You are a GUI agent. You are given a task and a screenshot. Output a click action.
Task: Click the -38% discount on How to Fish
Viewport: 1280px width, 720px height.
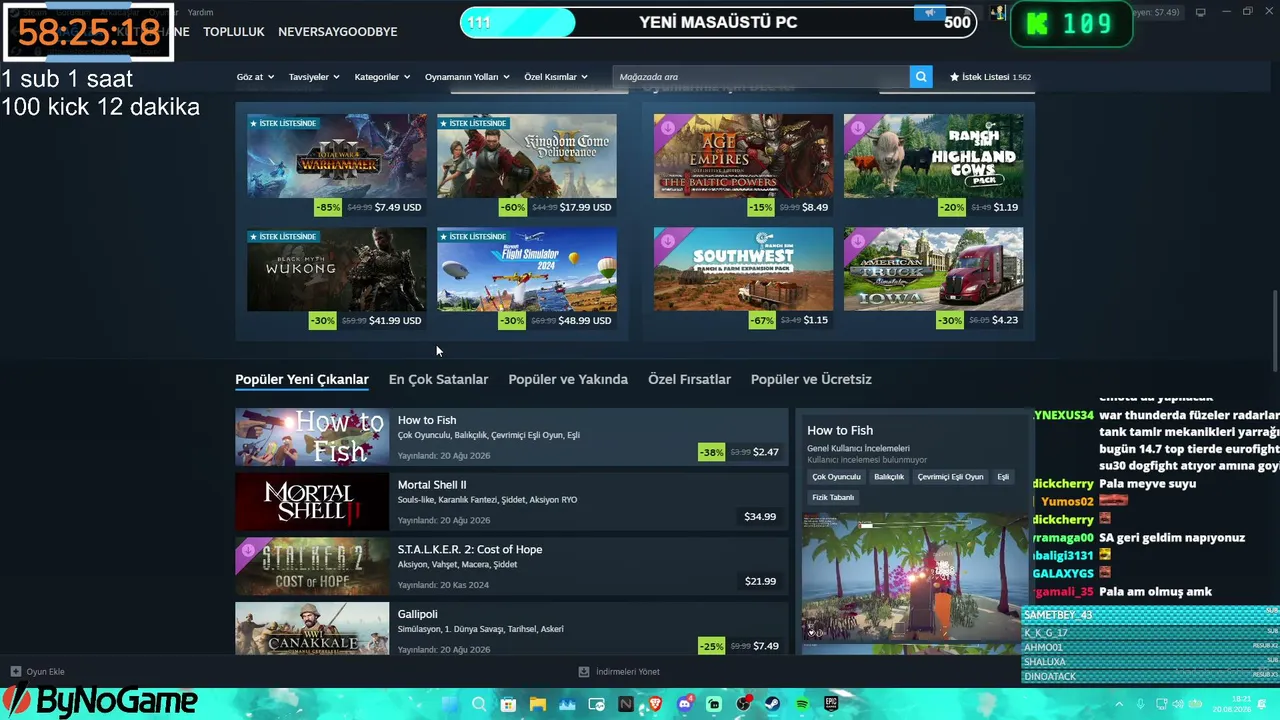coord(711,452)
